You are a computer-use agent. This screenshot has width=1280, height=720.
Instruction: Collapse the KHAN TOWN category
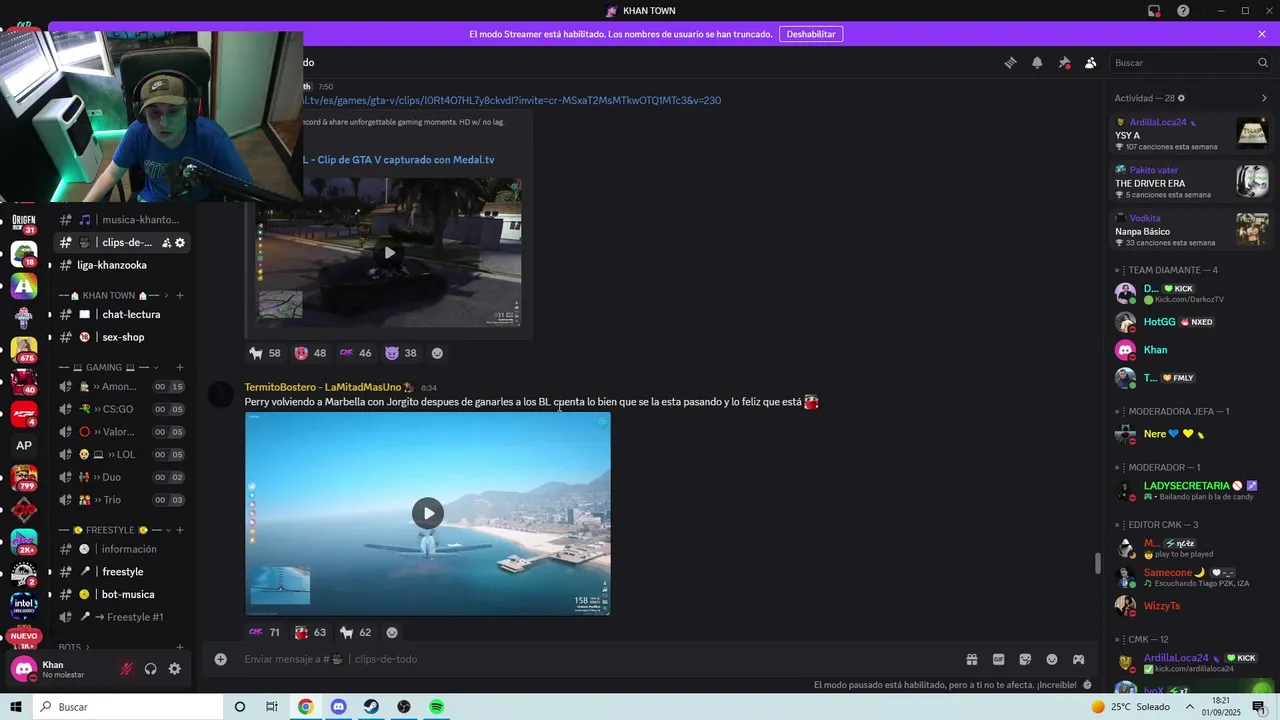tap(110, 295)
